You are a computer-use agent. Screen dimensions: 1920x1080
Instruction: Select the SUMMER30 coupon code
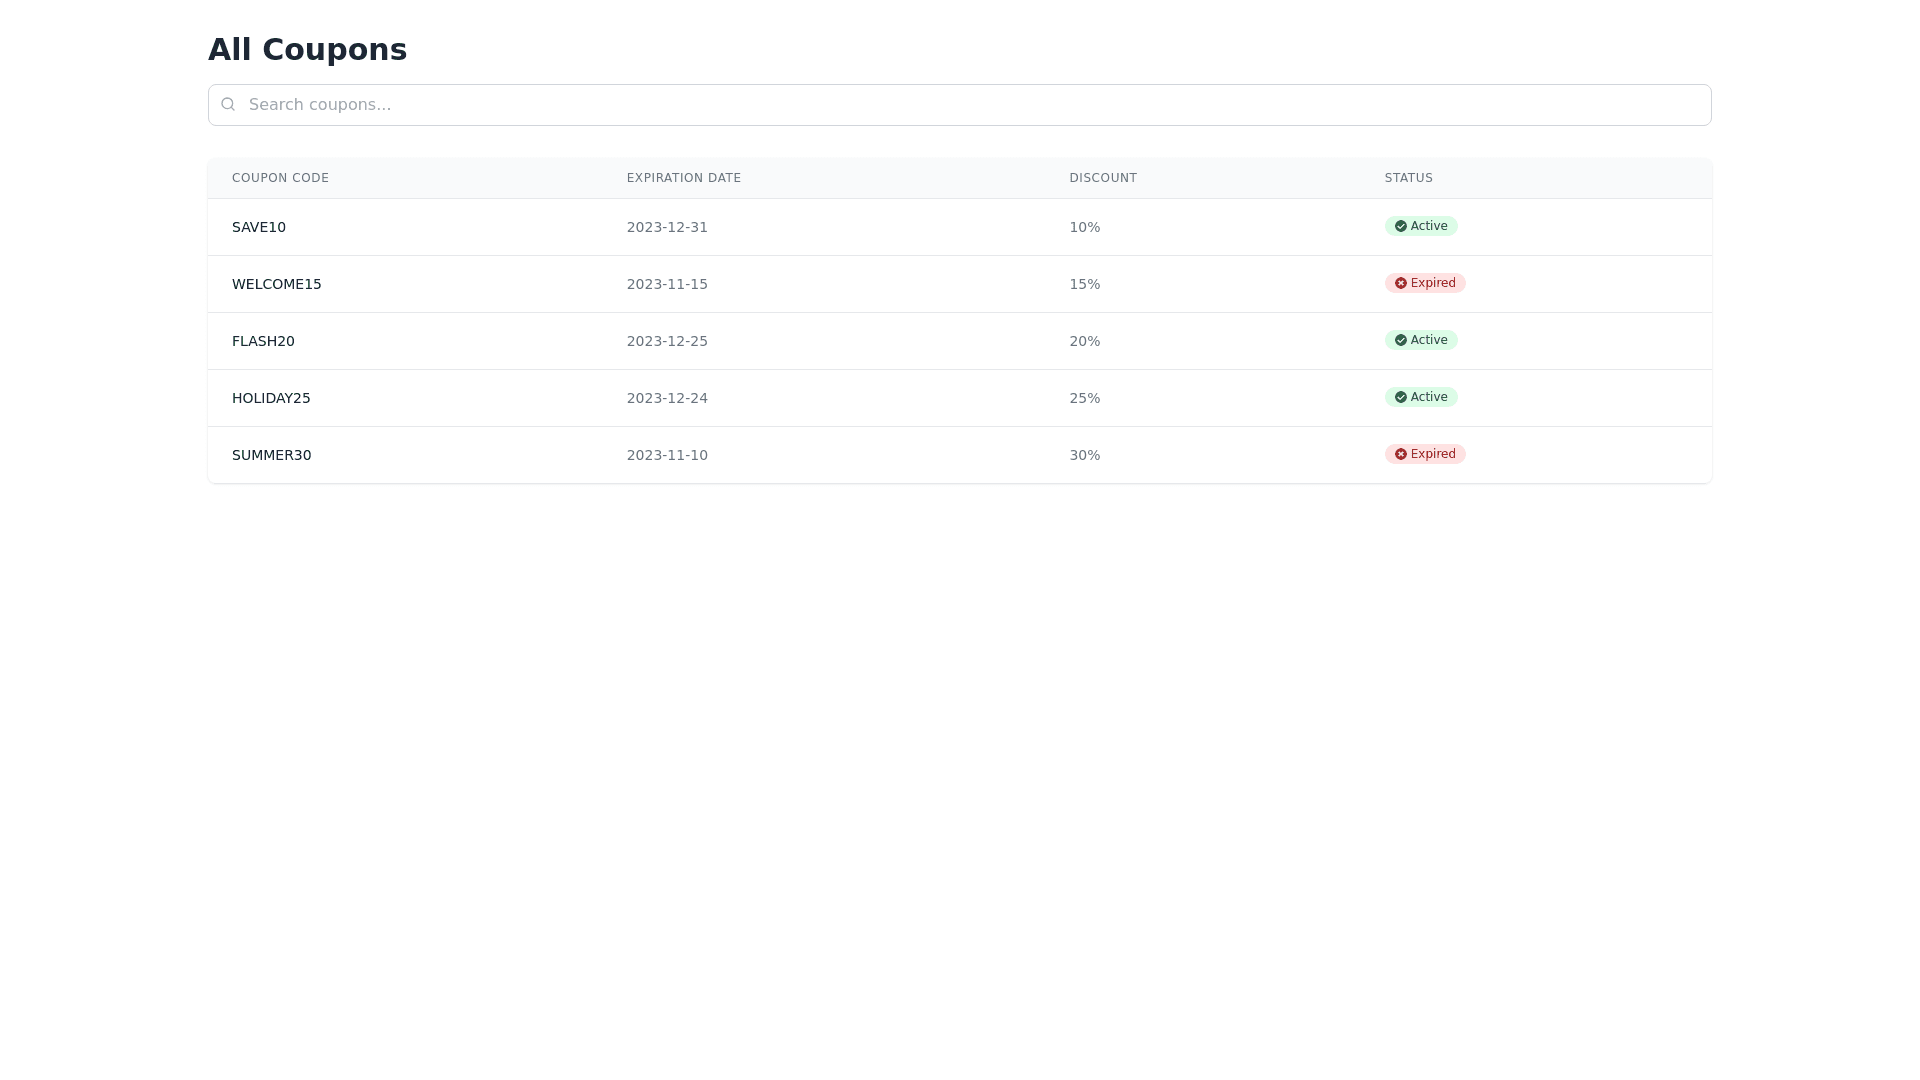[x=272, y=455]
